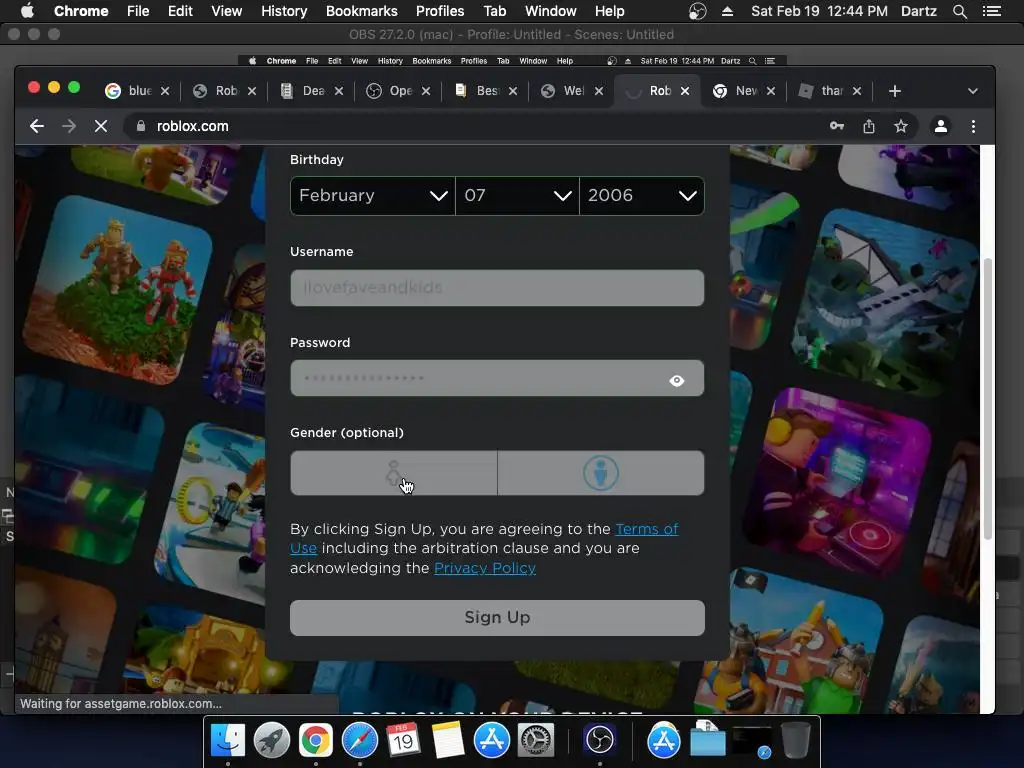
Task: Open App Store from the Dock
Action: (491, 741)
